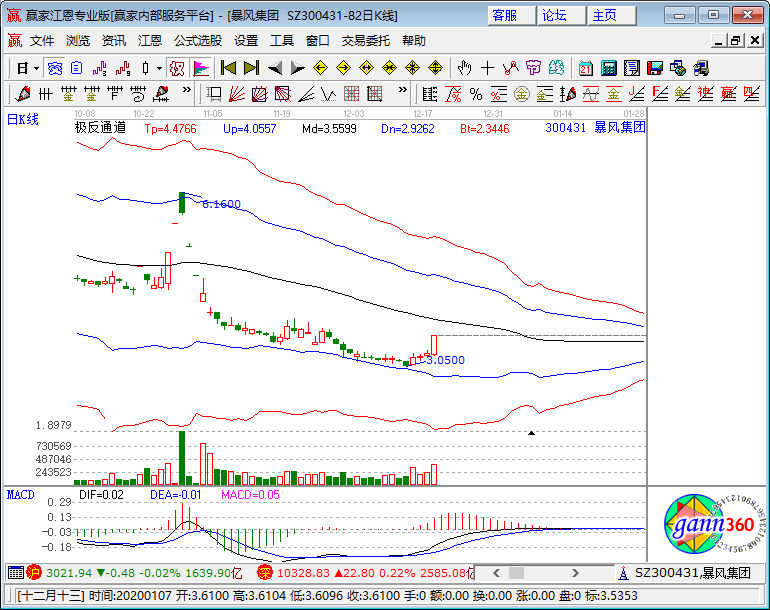Toggle the pink flag marker button
Screen dimensions: 770x610
(x=201, y=68)
